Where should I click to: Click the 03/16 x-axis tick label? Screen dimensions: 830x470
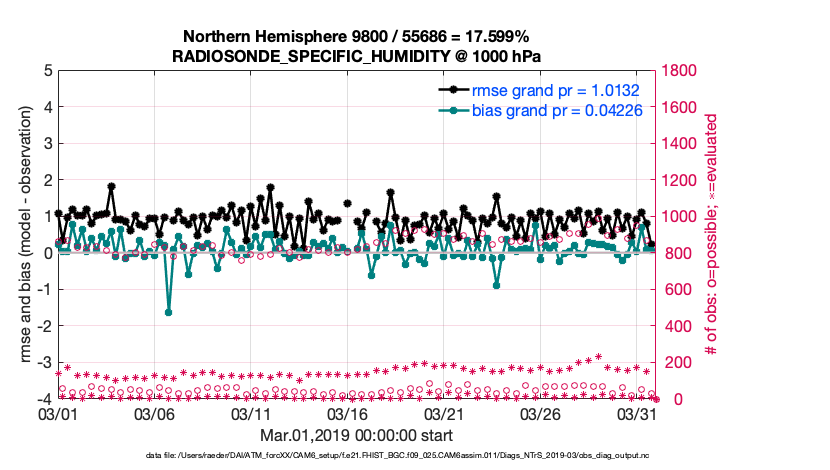[x=348, y=414]
